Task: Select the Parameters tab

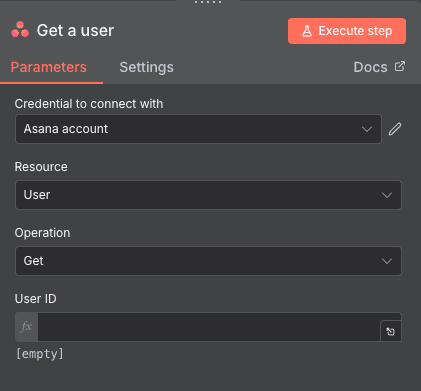Action: (49, 67)
